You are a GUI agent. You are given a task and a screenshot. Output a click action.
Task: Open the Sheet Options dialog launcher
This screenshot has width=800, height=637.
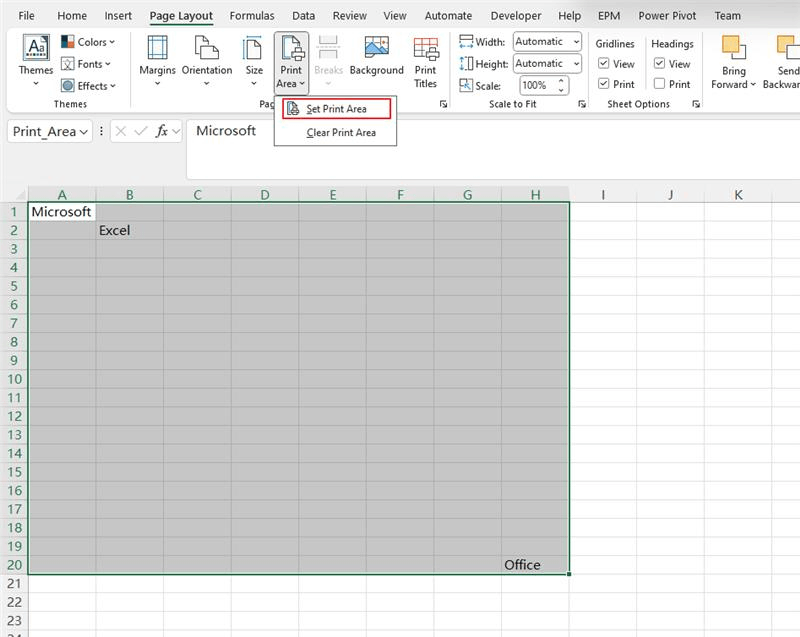tap(696, 104)
